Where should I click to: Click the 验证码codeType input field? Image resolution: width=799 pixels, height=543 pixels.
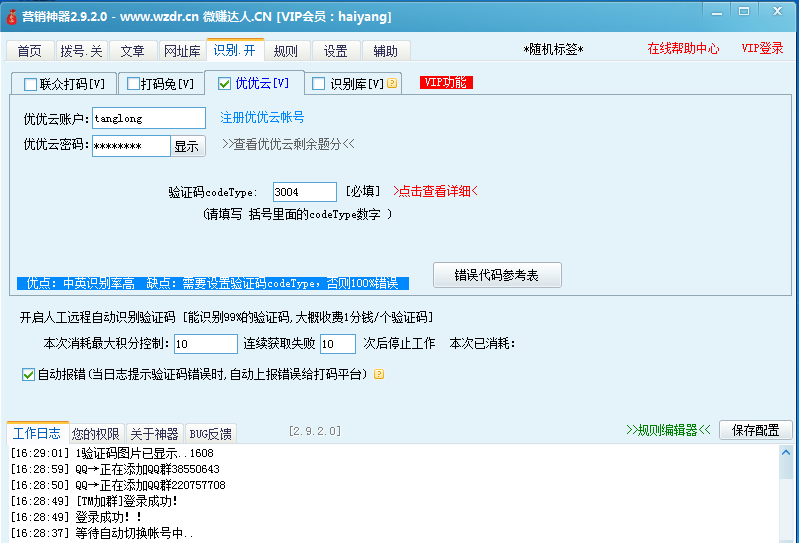(x=304, y=192)
